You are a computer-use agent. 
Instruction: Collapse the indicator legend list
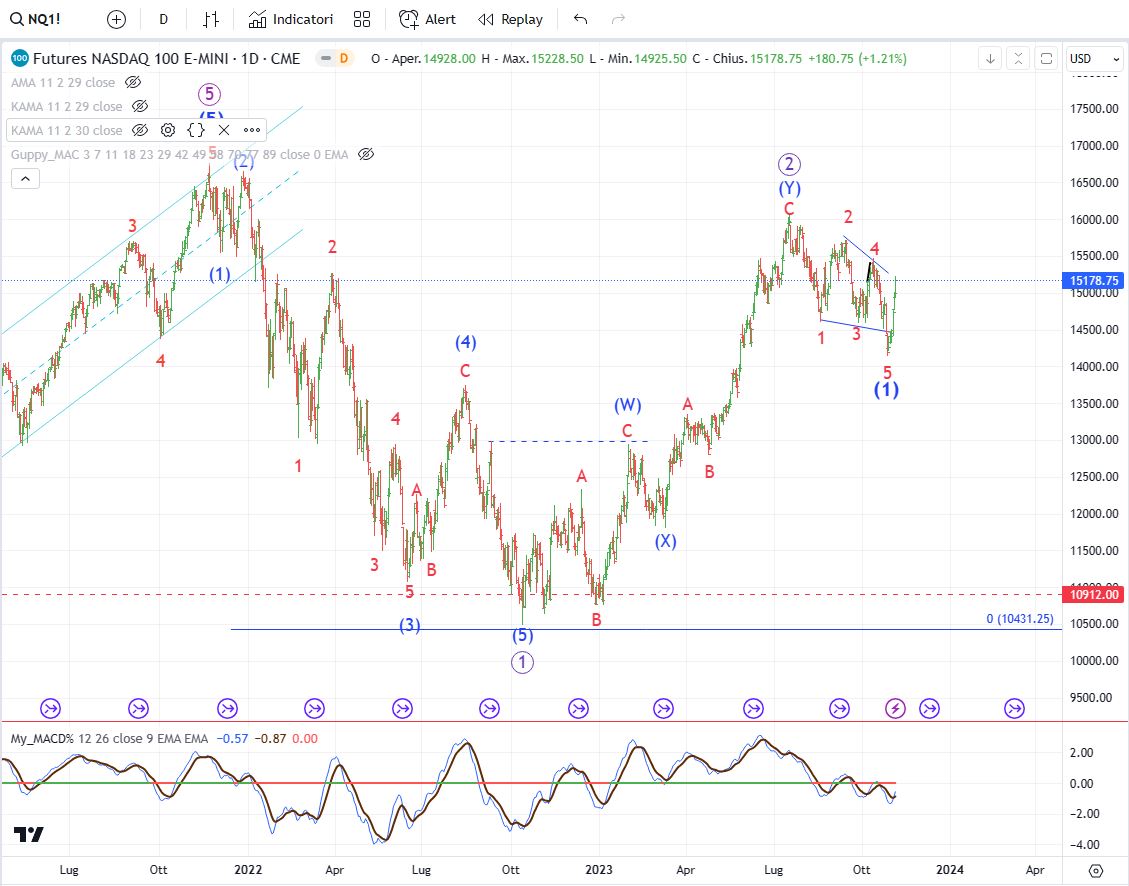click(x=26, y=179)
